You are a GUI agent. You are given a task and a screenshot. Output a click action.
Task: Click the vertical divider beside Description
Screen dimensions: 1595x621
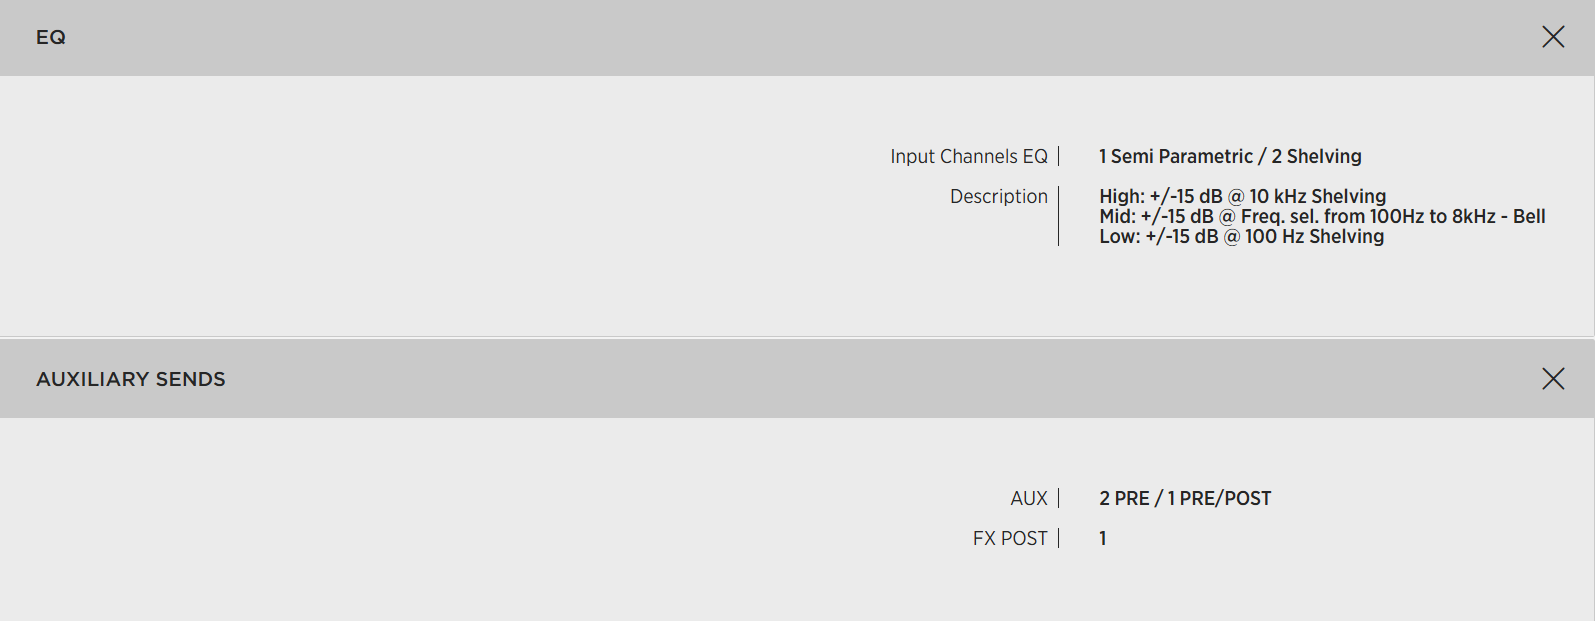(x=1059, y=216)
